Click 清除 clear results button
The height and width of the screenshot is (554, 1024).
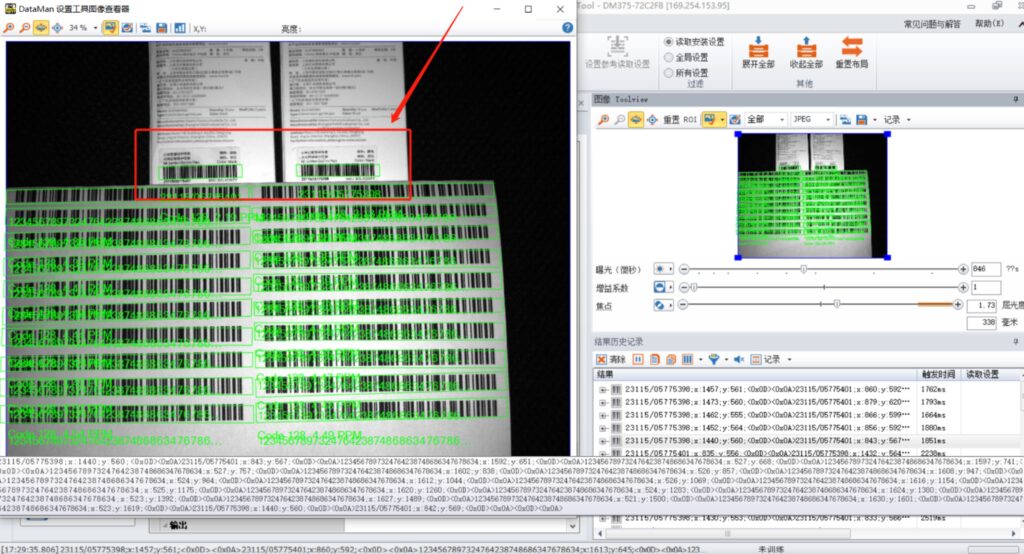[x=611, y=359]
